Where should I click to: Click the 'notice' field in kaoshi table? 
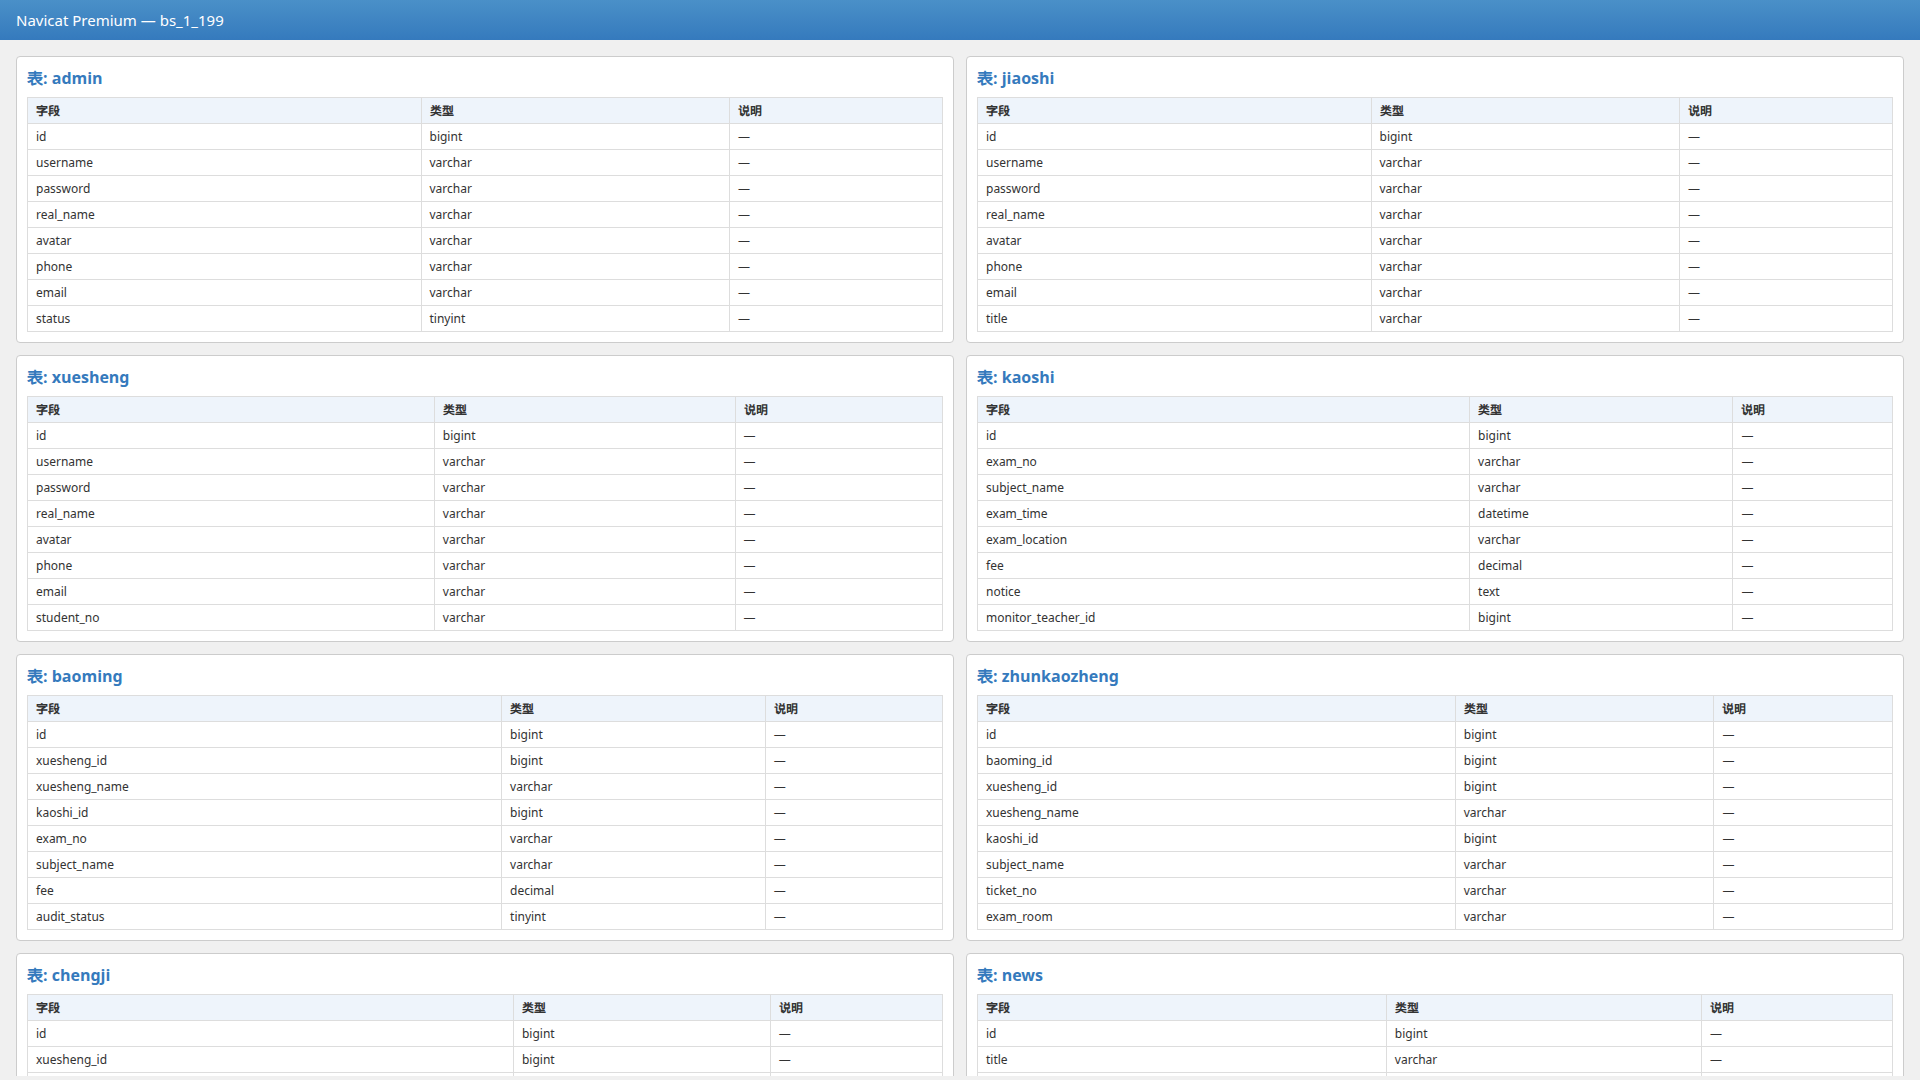pyautogui.click(x=1003, y=592)
